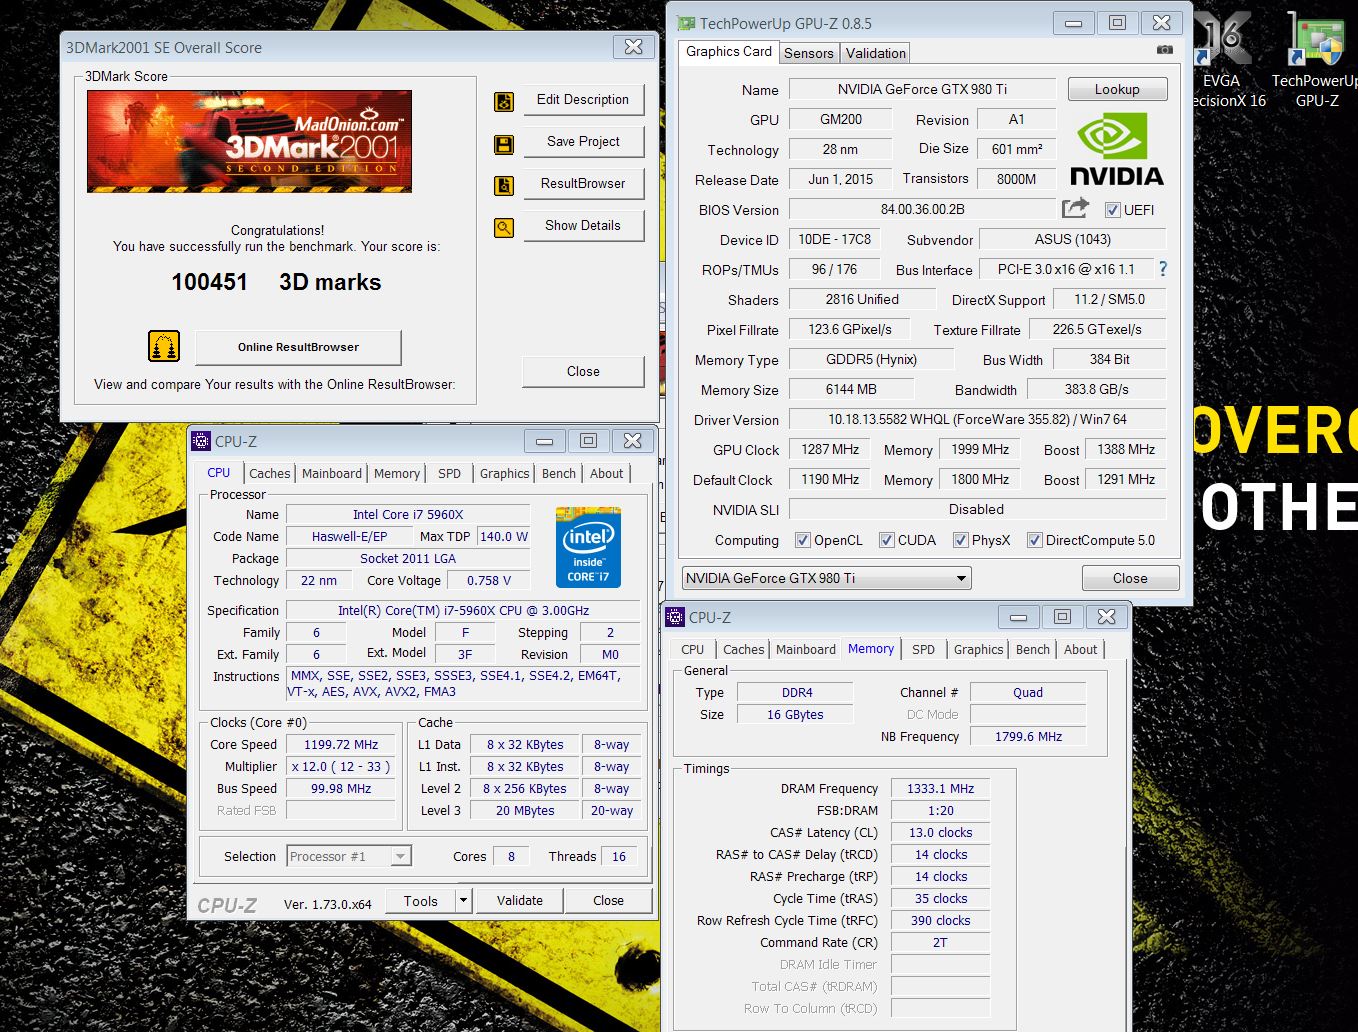Open Caches tab in CPU-Z CPU window

[270, 473]
